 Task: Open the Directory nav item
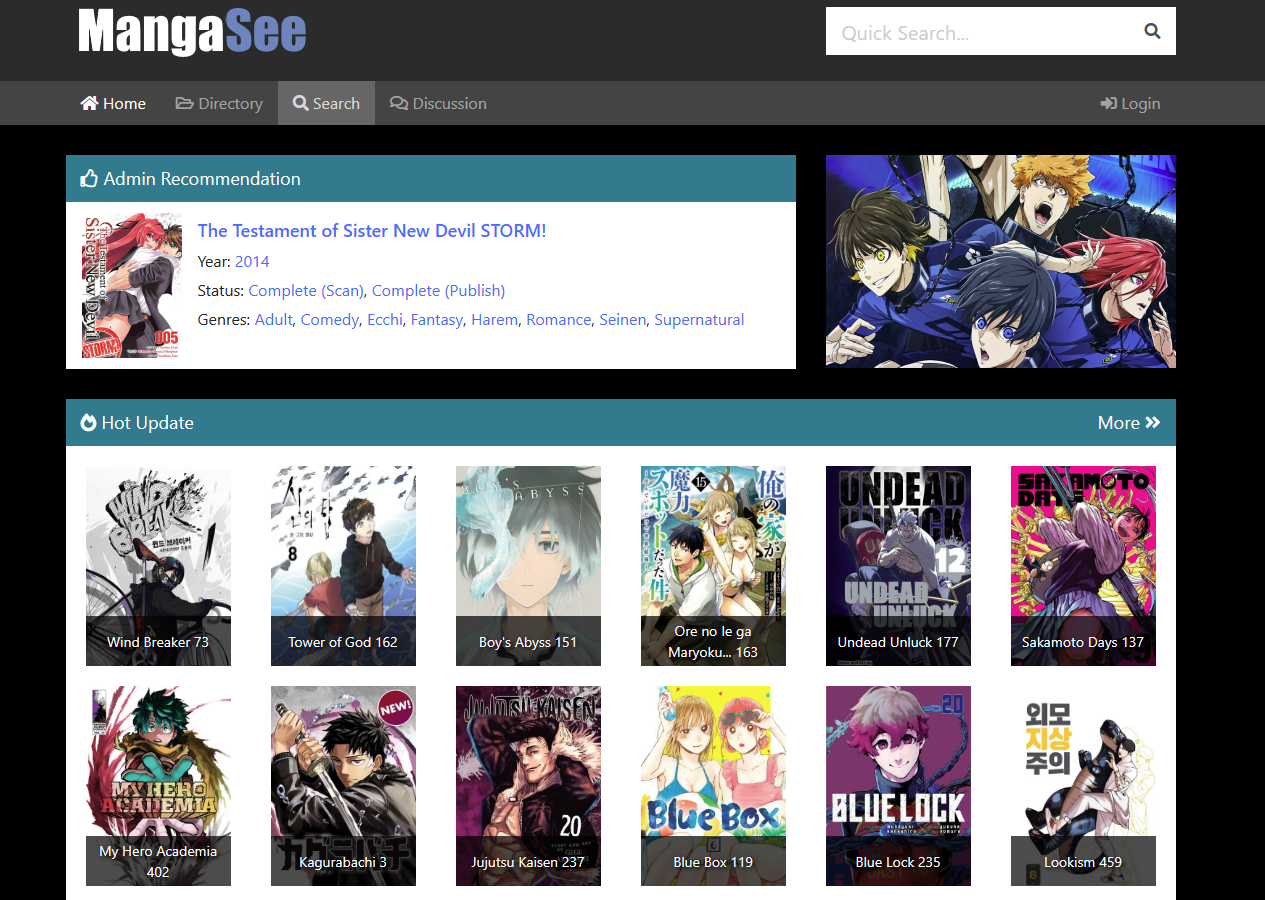(219, 103)
